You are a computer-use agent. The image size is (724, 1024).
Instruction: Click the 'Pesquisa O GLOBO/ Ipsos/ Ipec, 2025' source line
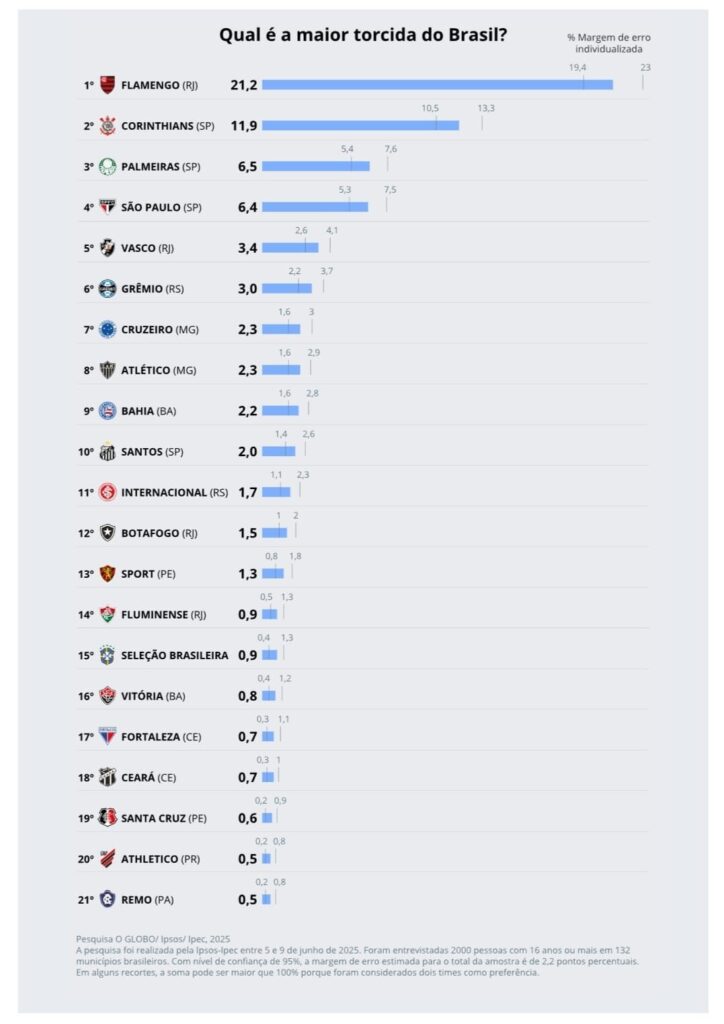153,939
